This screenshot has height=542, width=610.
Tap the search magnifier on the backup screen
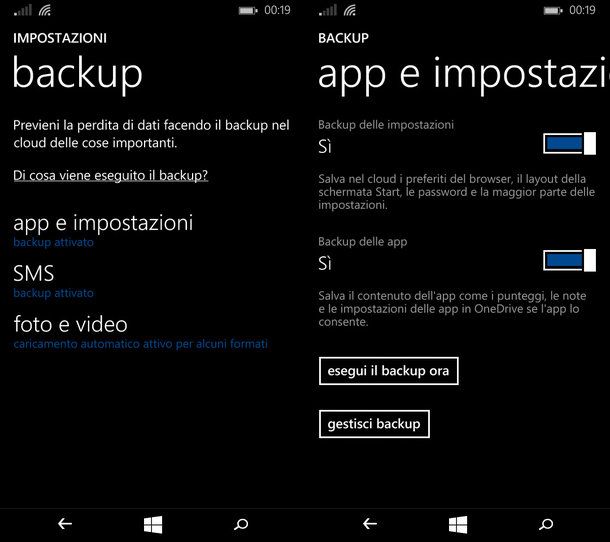click(240, 523)
